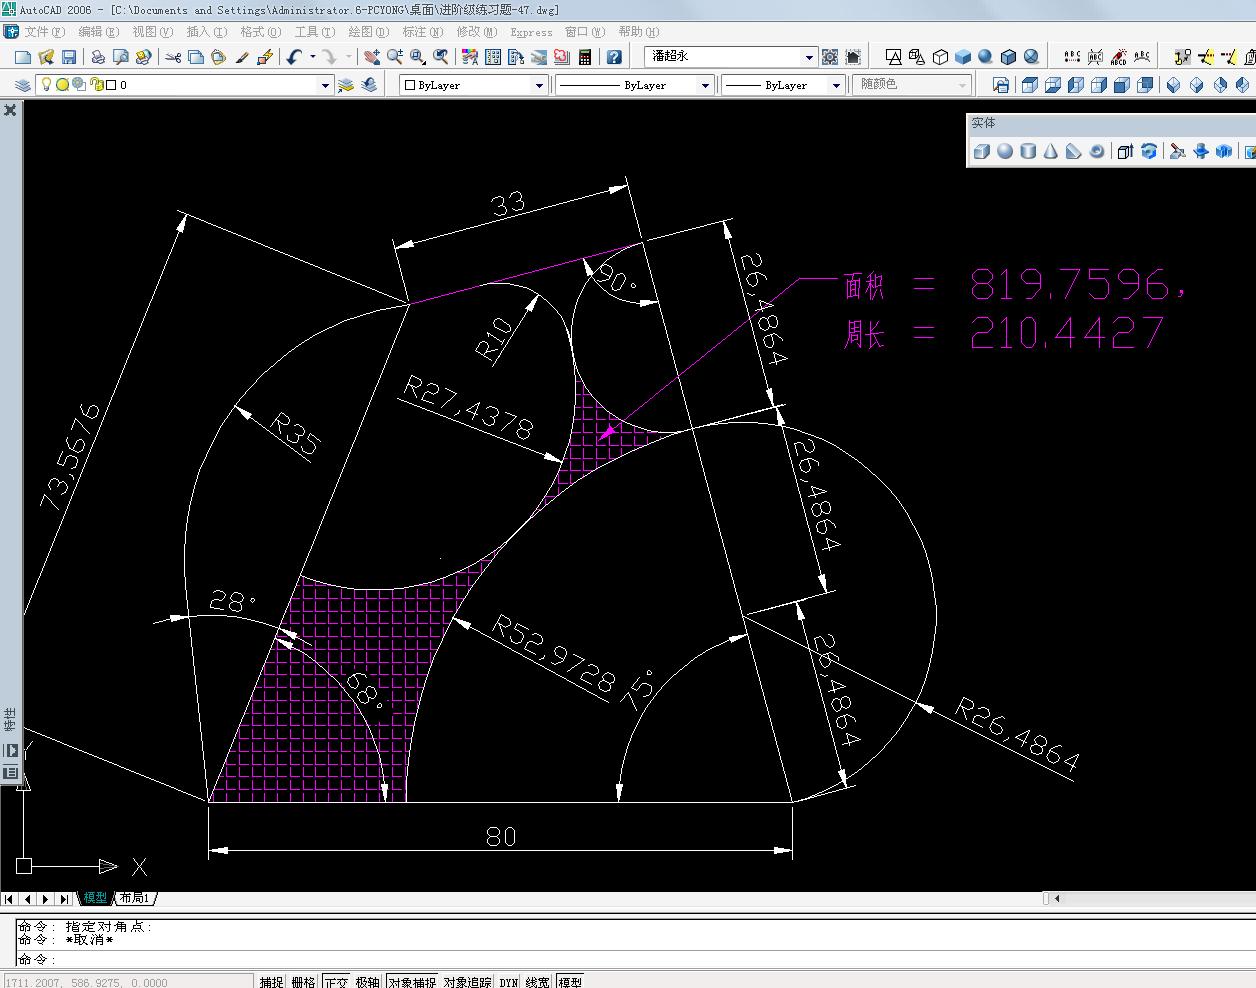The width and height of the screenshot is (1256, 988).
Task: Click the white layer color swatch
Action: pos(111,86)
